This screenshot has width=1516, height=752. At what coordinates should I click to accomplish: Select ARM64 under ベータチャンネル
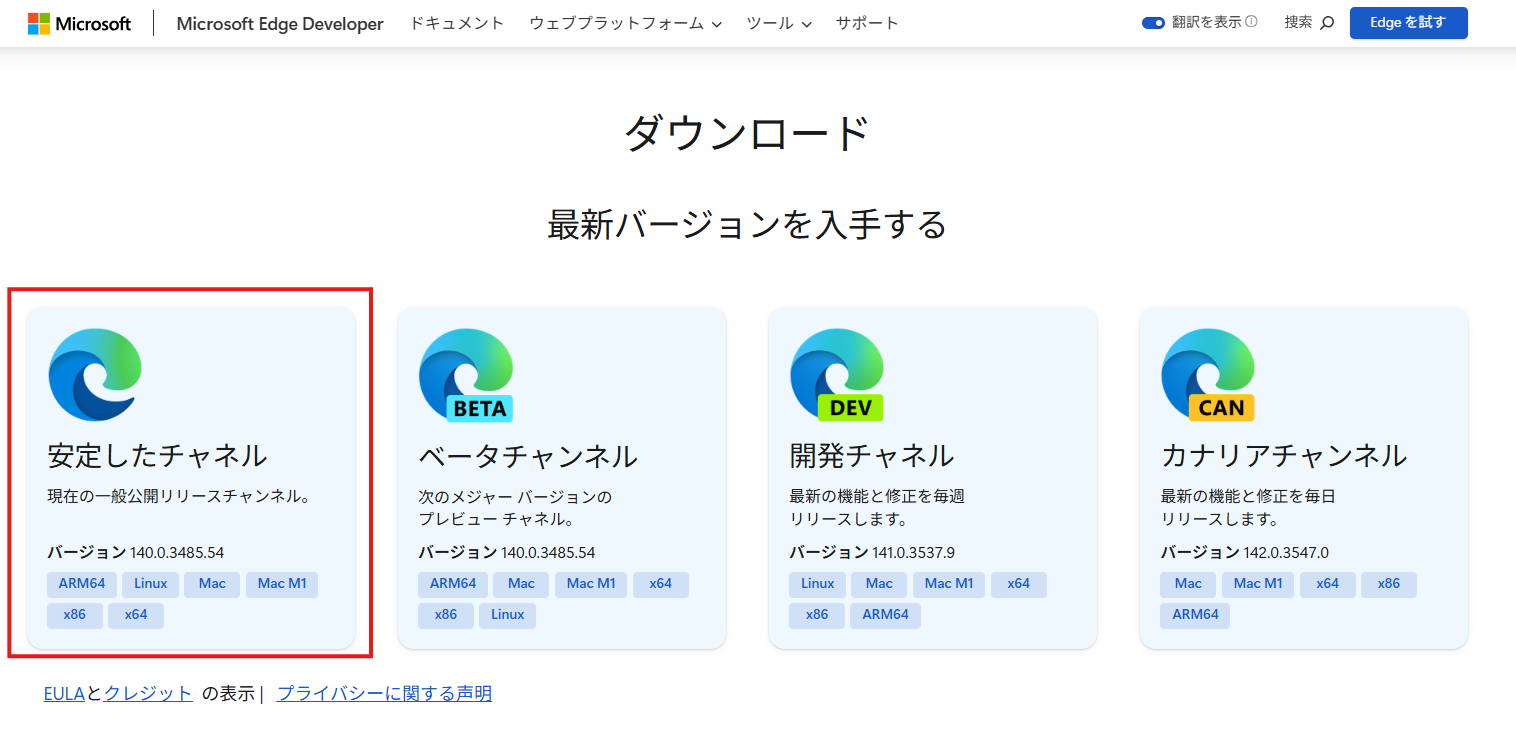click(453, 584)
